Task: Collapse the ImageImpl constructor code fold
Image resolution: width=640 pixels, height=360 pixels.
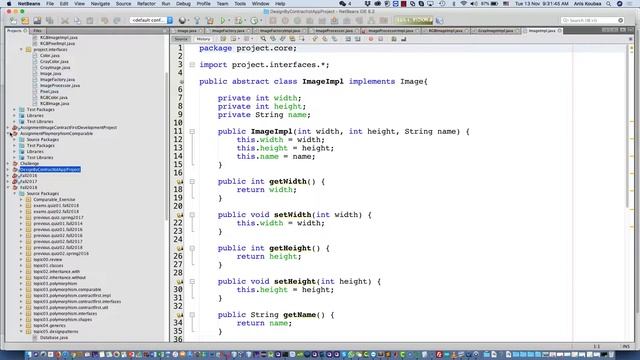Action: [x=192, y=131]
